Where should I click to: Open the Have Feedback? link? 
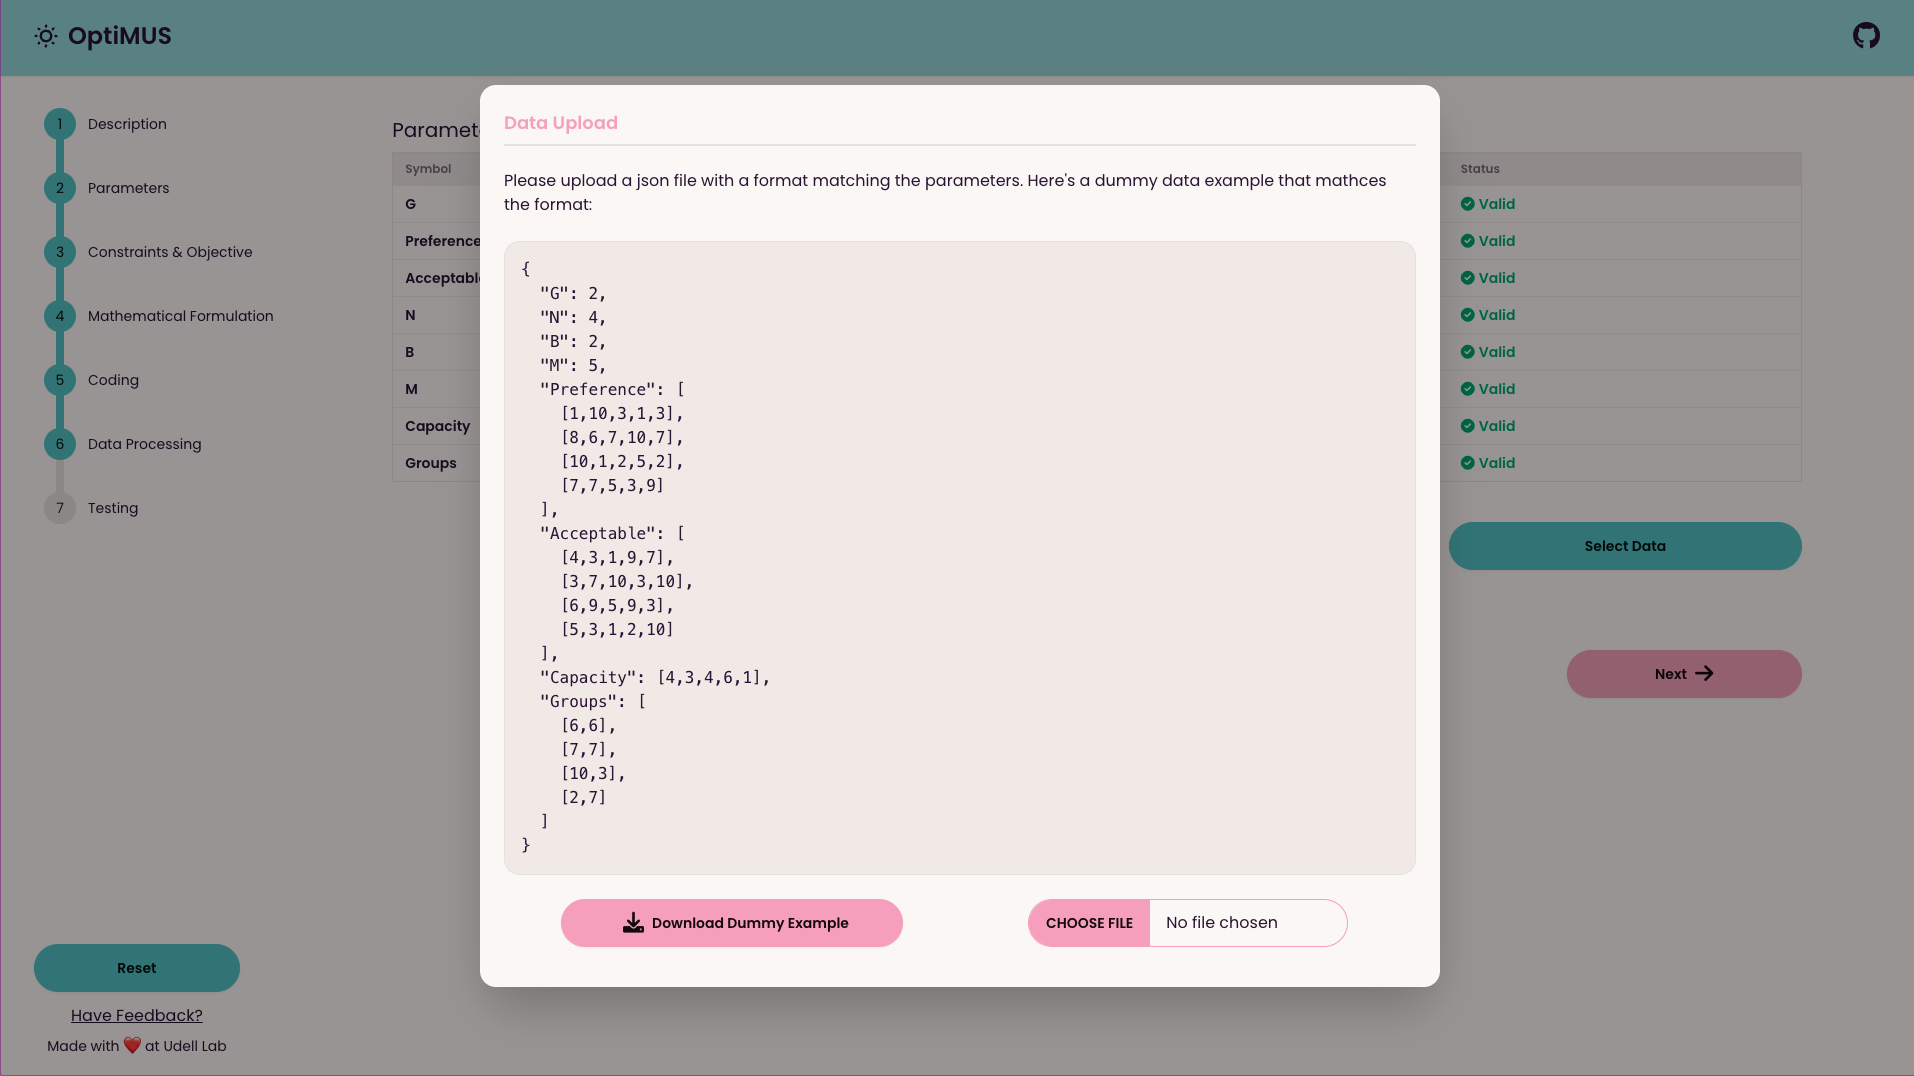136,1015
